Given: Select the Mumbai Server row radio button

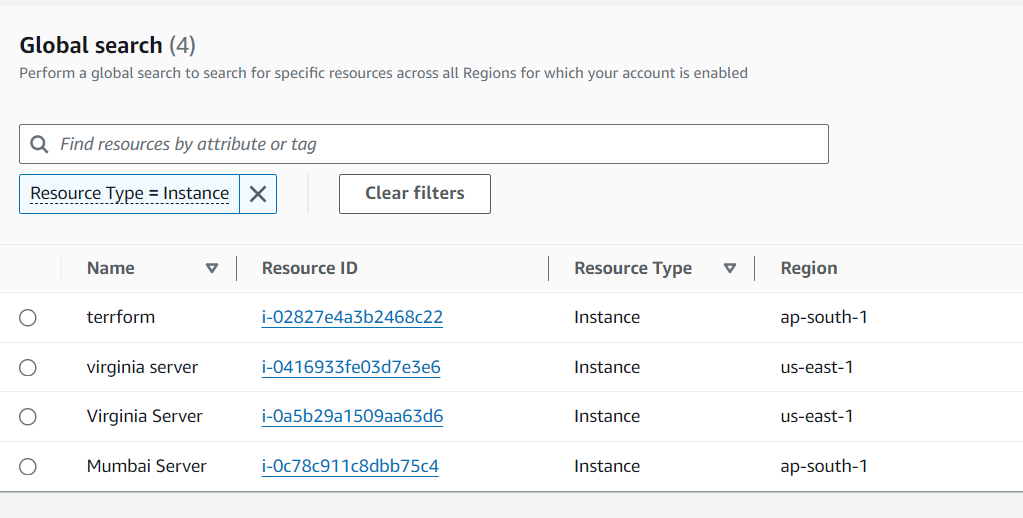Looking at the screenshot, I should [x=27, y=466].
